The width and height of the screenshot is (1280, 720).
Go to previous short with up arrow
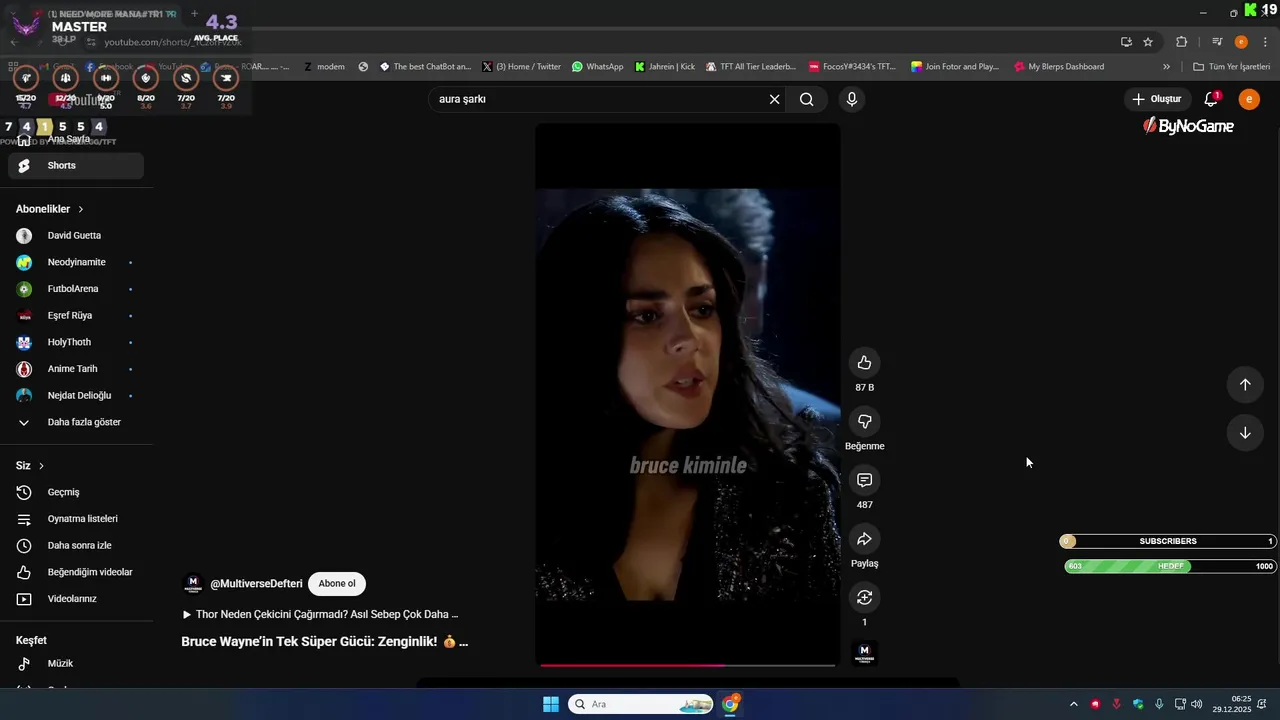tap(1245, 385)
